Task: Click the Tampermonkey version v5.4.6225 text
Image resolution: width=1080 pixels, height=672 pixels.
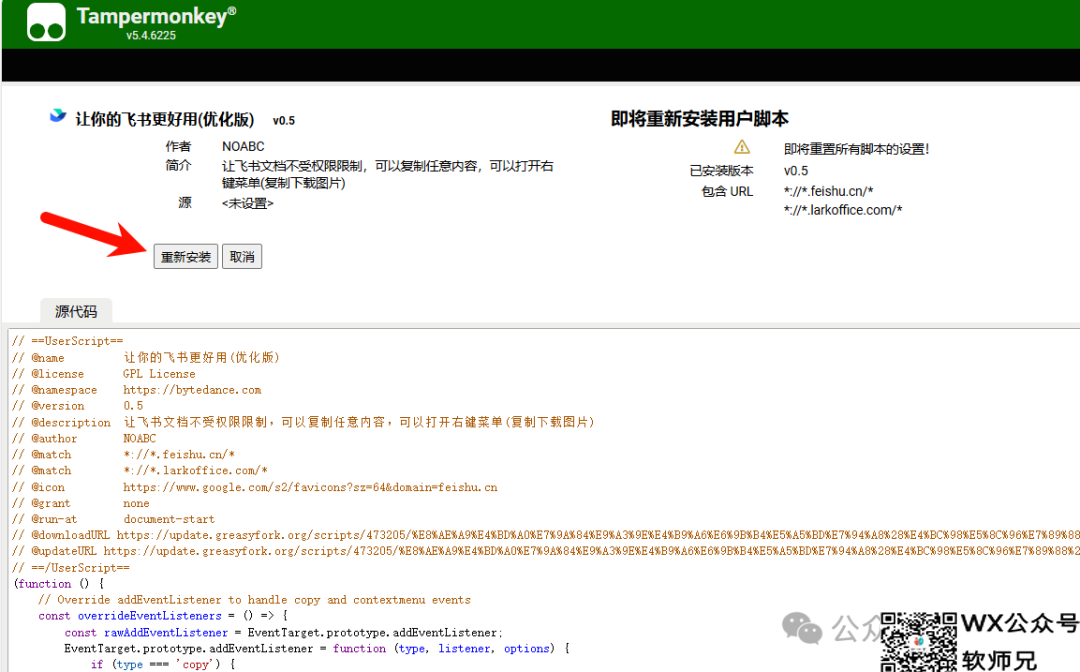Action: pyautogui.click(x=151, y=35)
